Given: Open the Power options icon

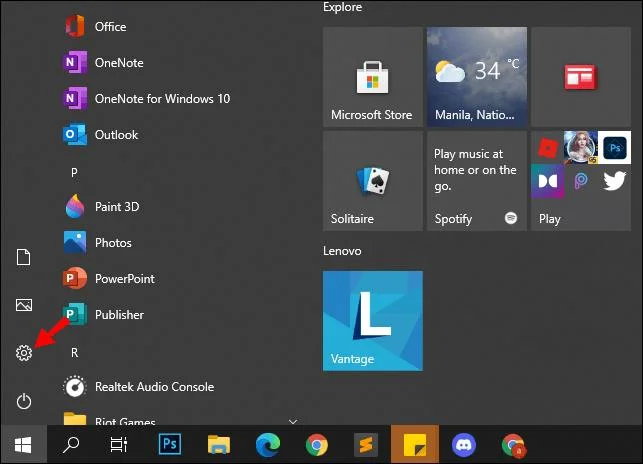Looking at the screenshot, I should 24,401.
